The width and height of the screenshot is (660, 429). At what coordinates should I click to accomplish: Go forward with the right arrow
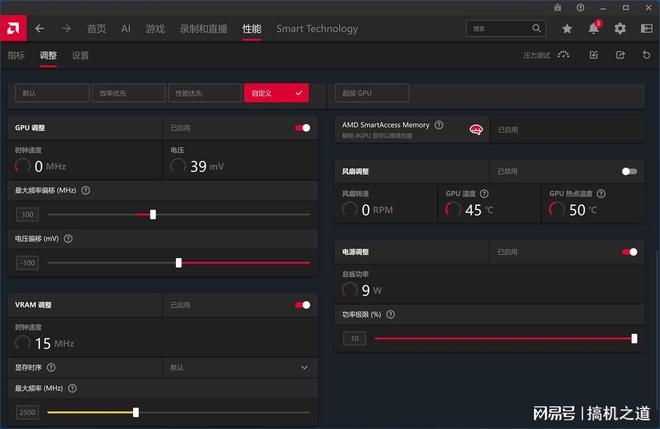click(x=67, y=28)
